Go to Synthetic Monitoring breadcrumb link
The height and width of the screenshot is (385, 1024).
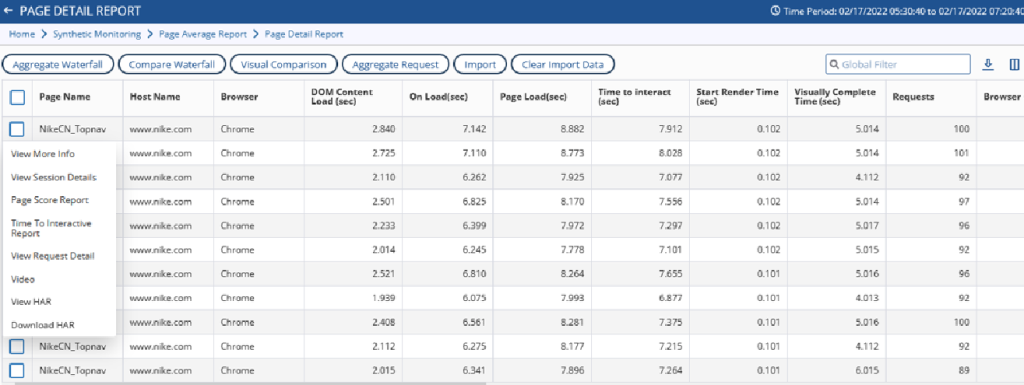(97, 35)
